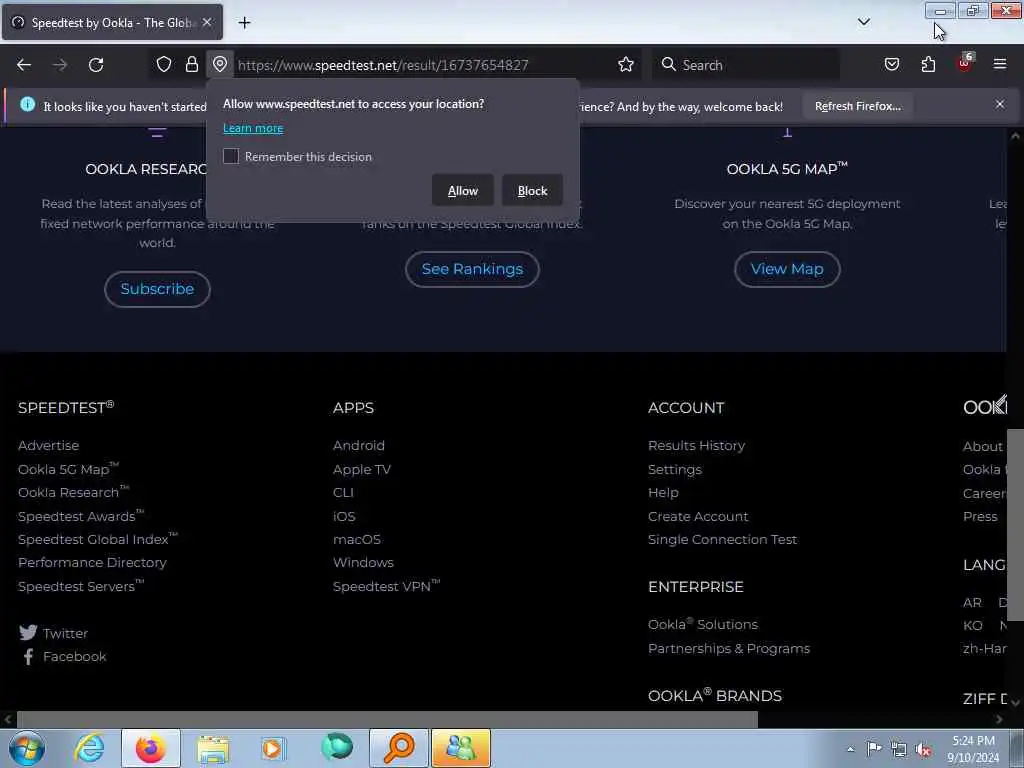Open the users app in taskbar
1024x768 pixels.
tap(460, 748)
